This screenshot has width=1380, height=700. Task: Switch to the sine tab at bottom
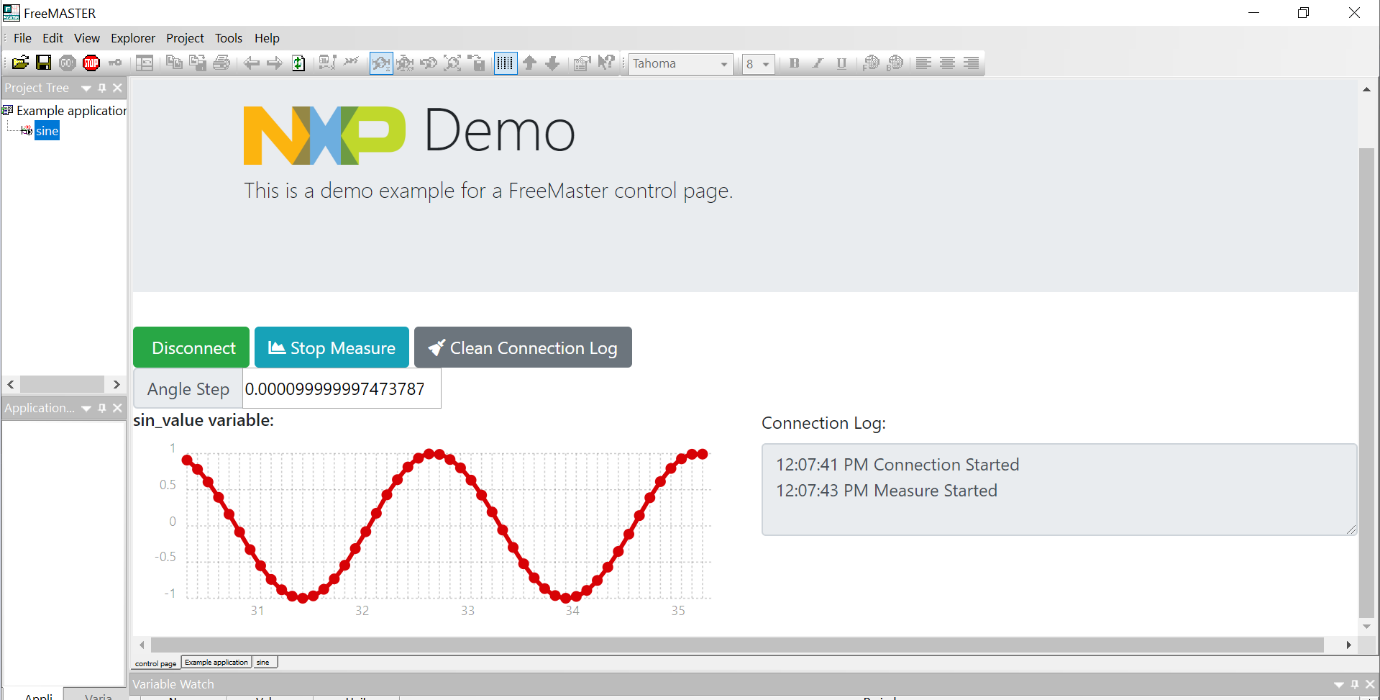[x=263, y=661]
